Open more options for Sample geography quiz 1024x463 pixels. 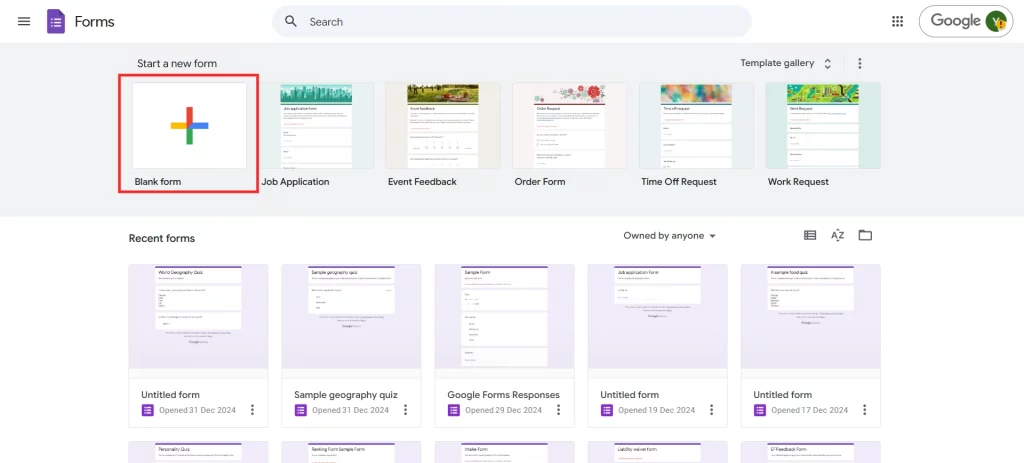click(406, 410)
